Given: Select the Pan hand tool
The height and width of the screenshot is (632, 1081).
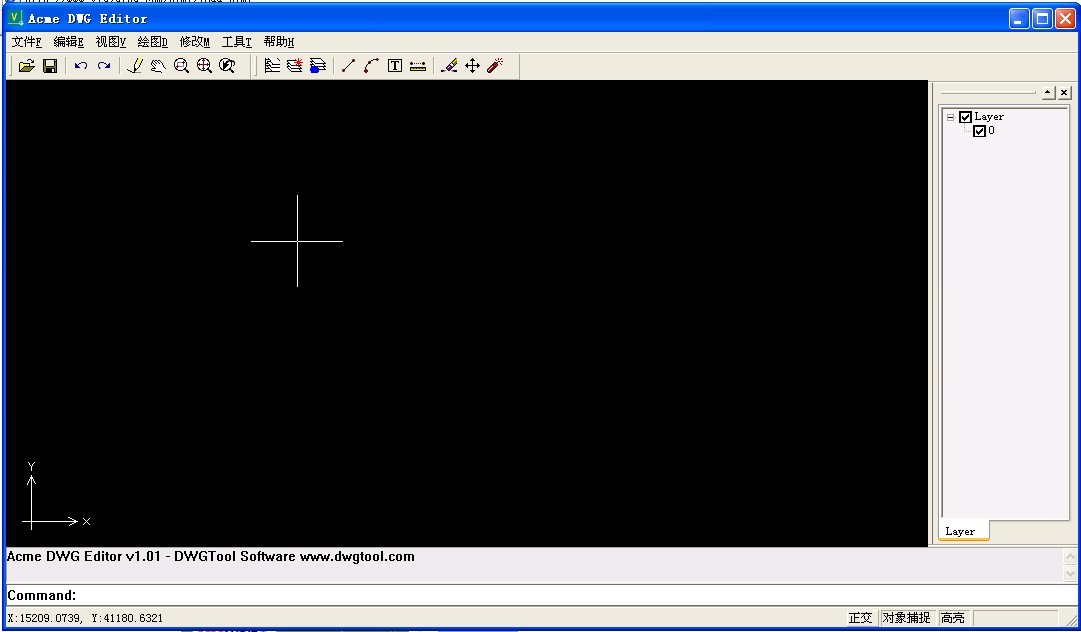Looking at the screenshot, I should 158,66.
